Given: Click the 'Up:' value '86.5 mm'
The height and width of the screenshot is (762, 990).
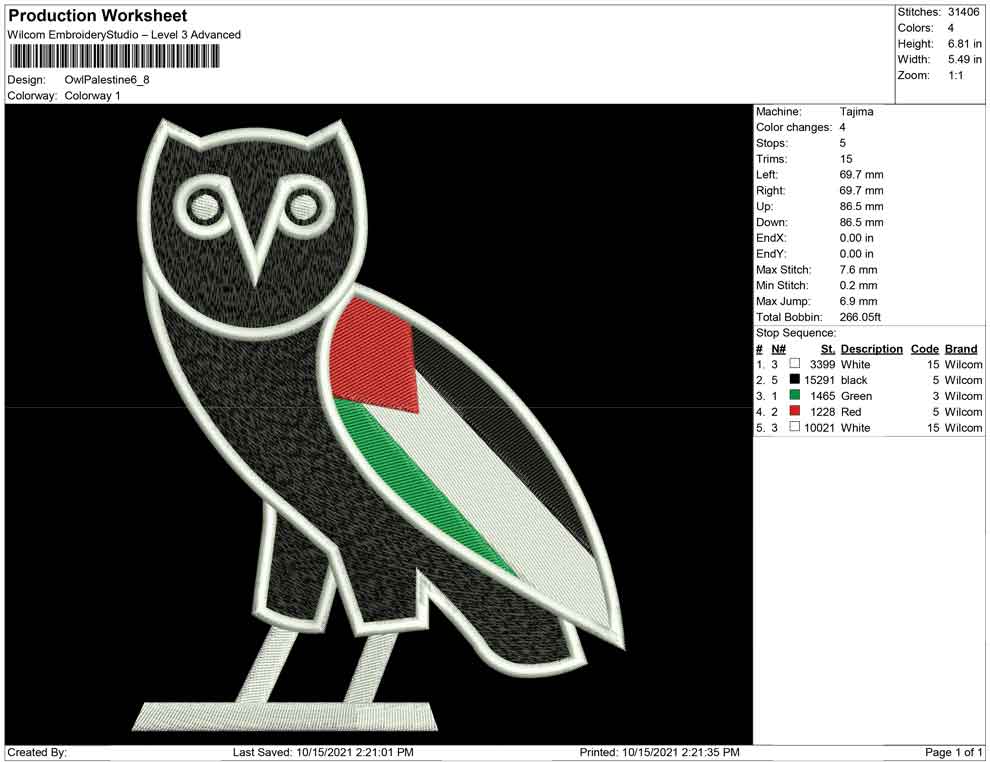Looking at the screenshot, I should pos(861,206).
